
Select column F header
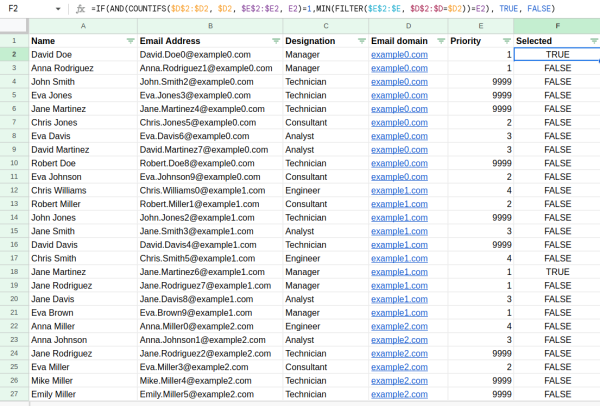[x=557, y=26]
